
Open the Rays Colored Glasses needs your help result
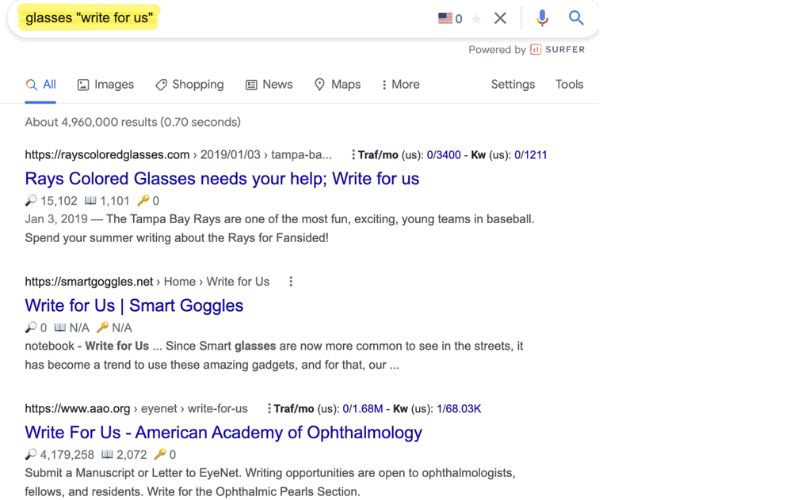pos(222,179)
